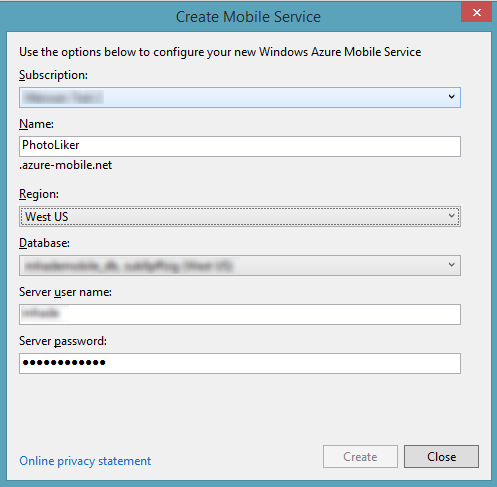Click the Subscription label
The image size is (497, 487).
point(53,75)
